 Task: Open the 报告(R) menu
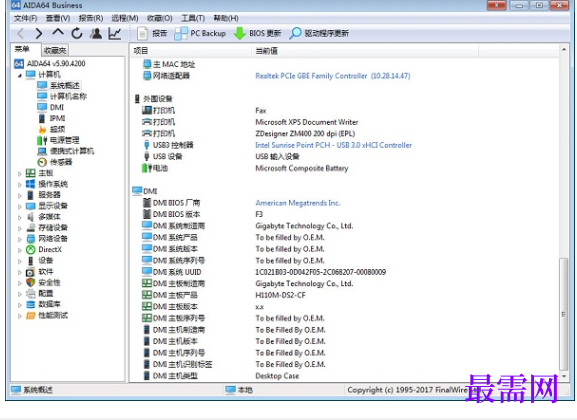(x=91, y=18)
